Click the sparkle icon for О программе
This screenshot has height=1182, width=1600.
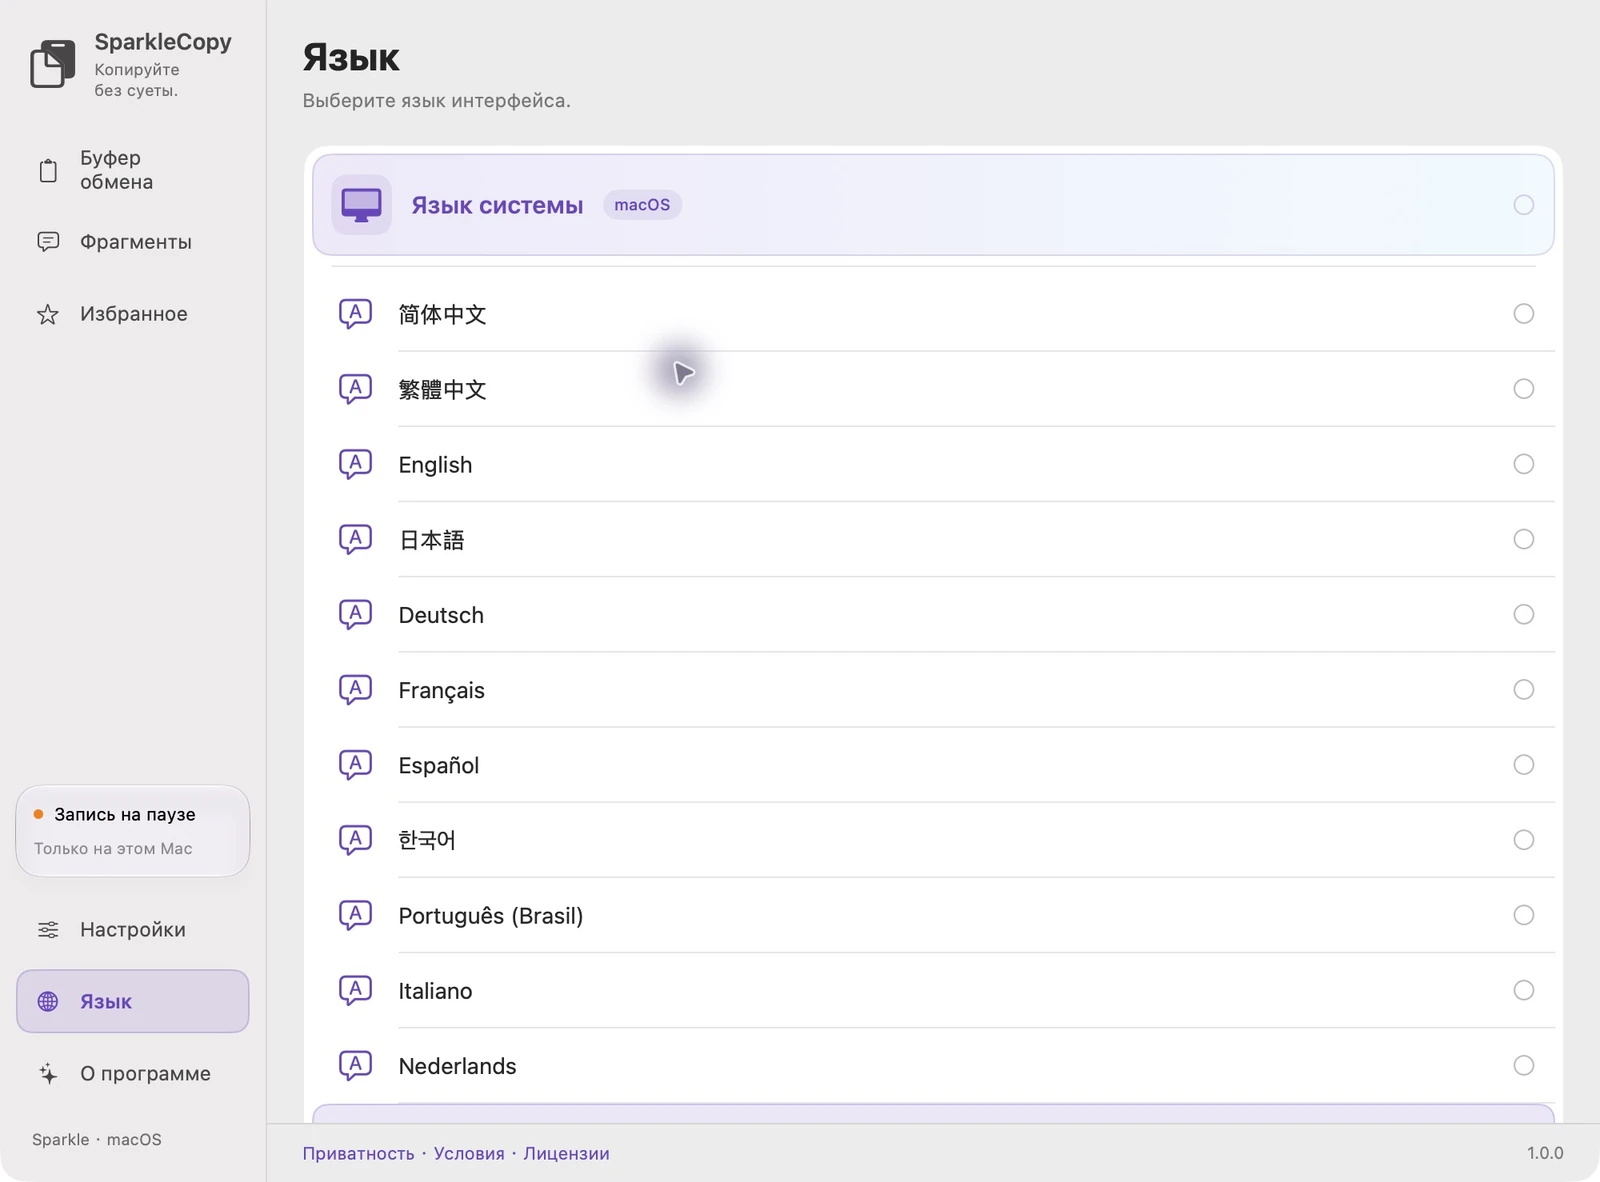pos(48,1074)
